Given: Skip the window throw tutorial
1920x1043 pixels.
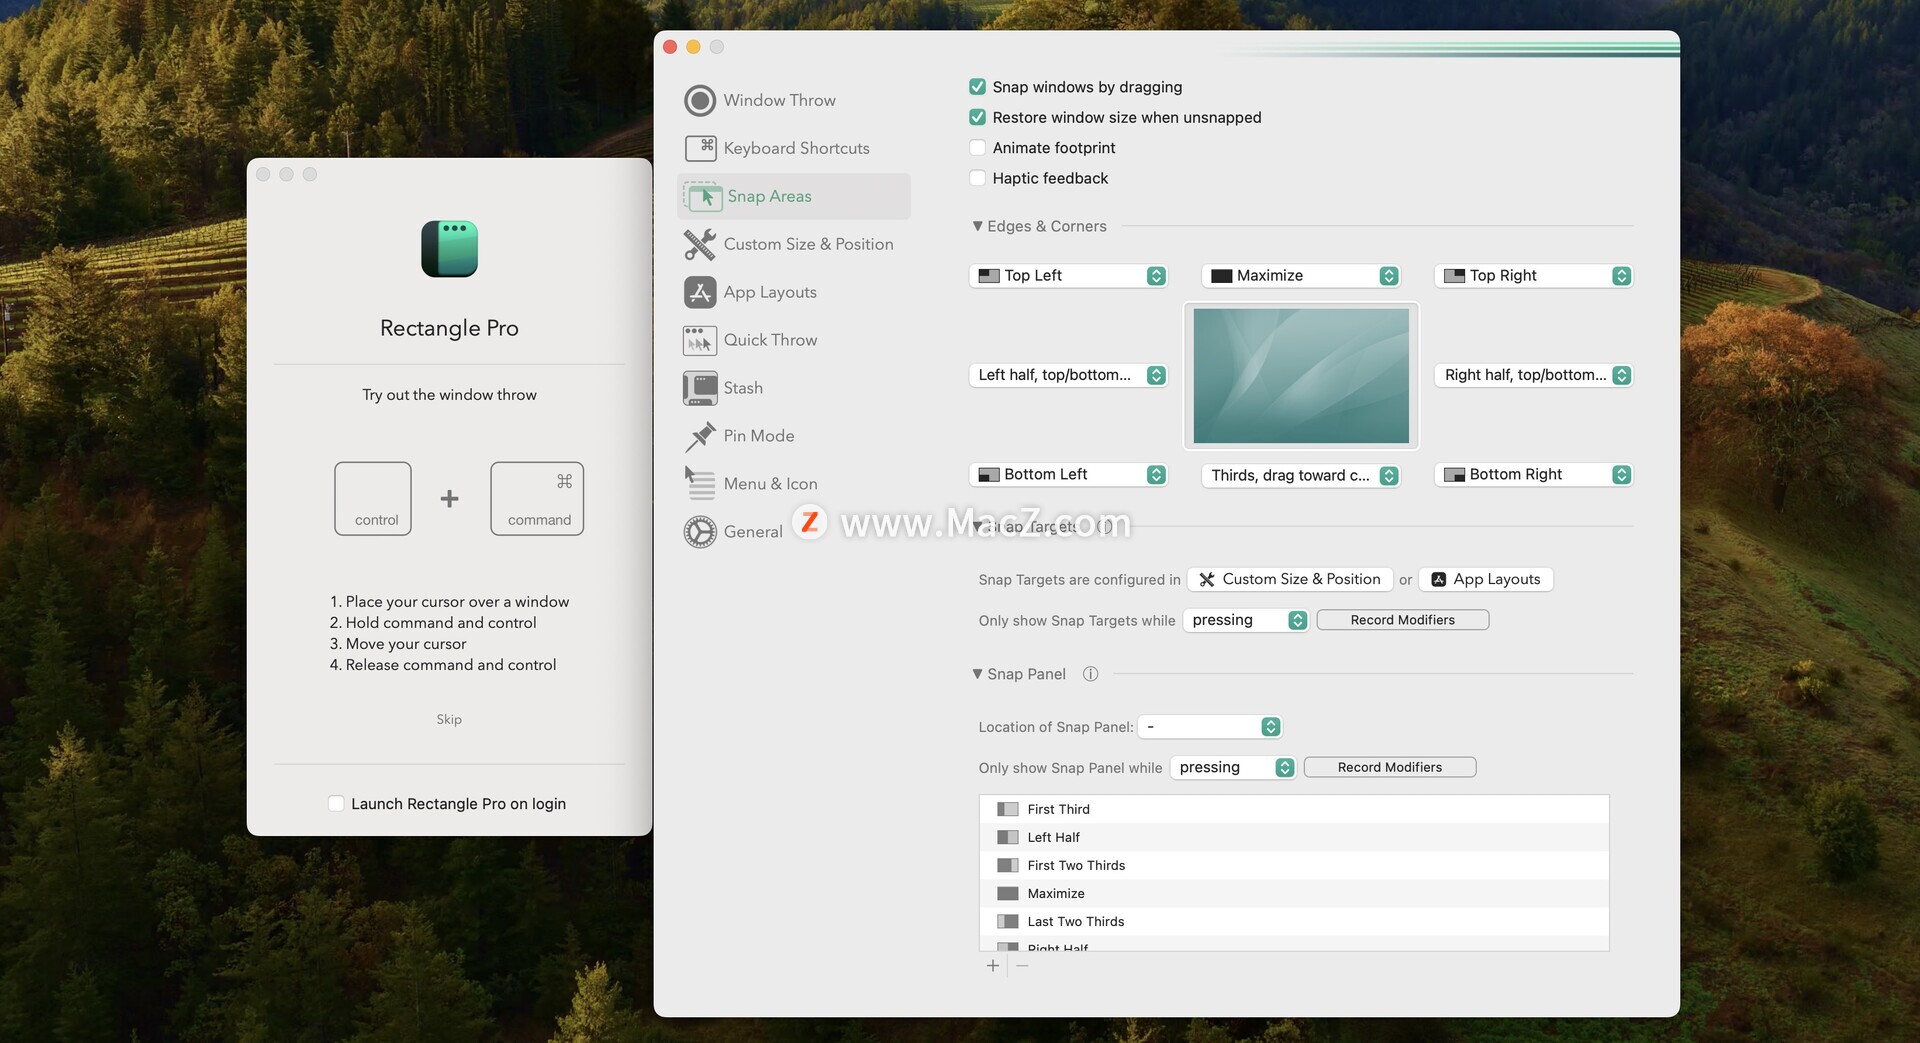Looking at the screenshot, I should [449, 719].
